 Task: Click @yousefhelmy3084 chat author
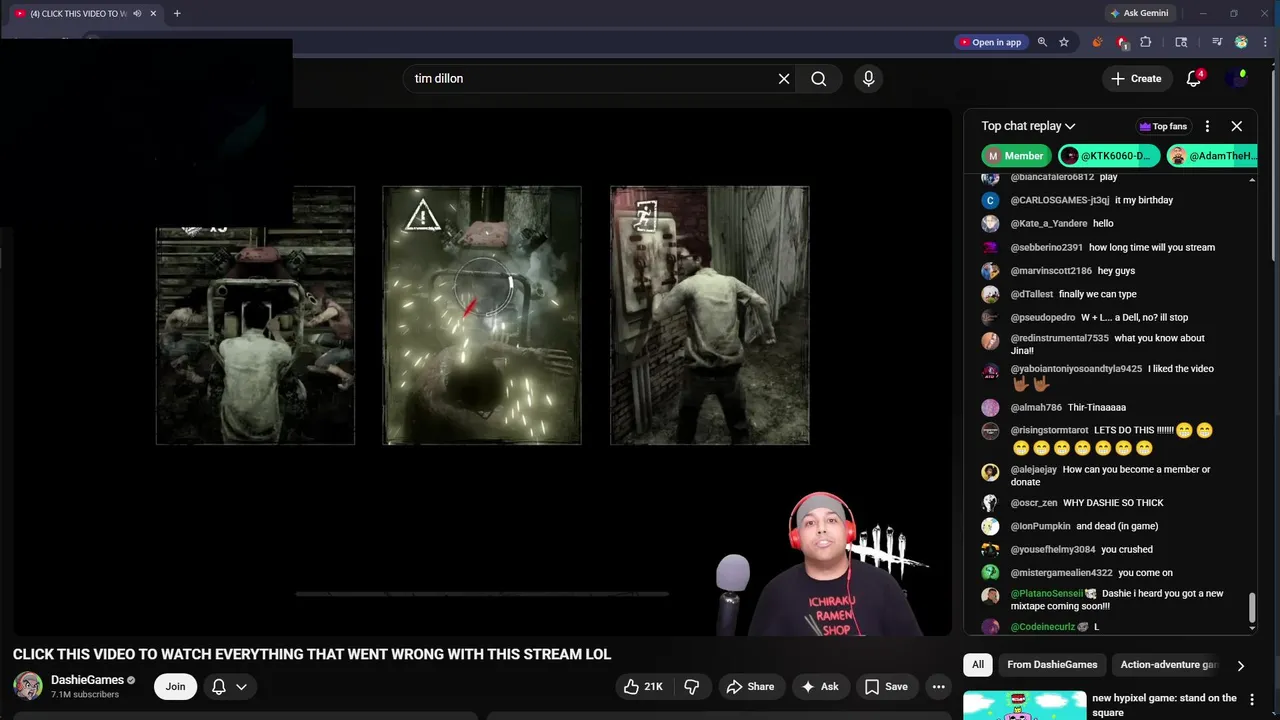pos(1053,549)
